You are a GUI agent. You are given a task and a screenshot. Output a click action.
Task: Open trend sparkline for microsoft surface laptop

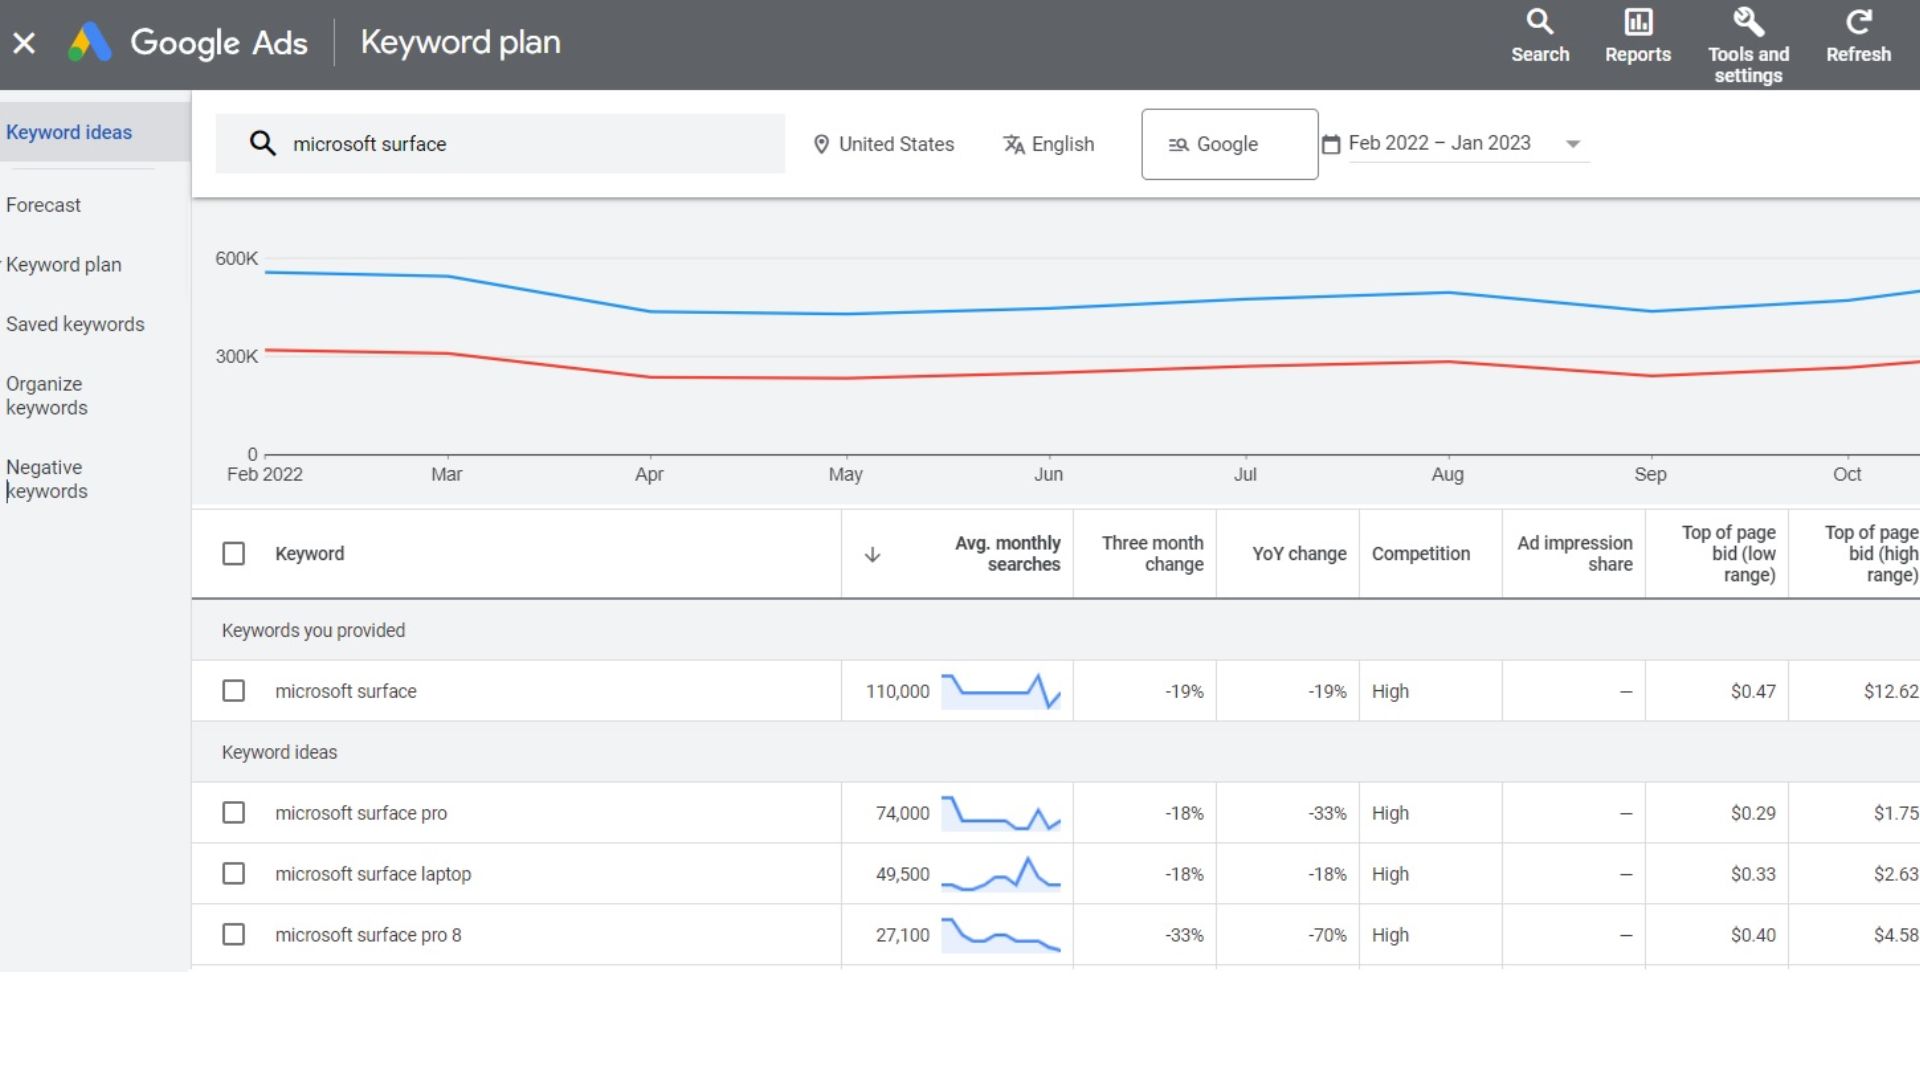tap(1001, 874)
